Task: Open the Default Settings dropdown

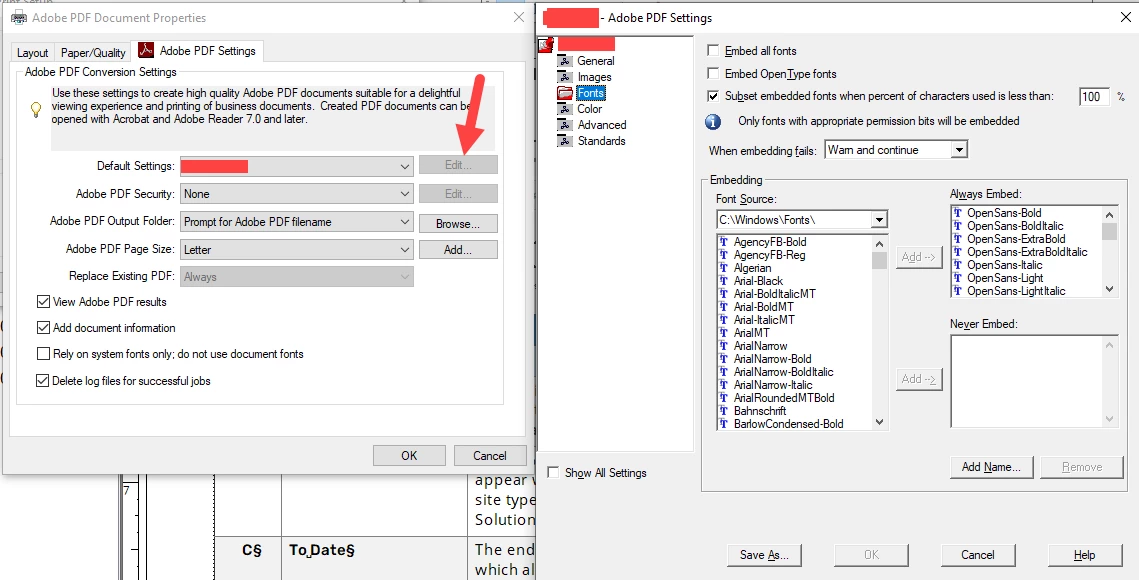Action: (x=296, y=166)
